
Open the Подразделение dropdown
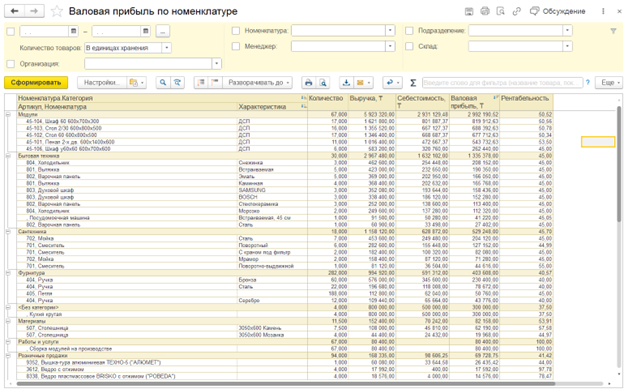pyautogui.click(x=567, y=31)
